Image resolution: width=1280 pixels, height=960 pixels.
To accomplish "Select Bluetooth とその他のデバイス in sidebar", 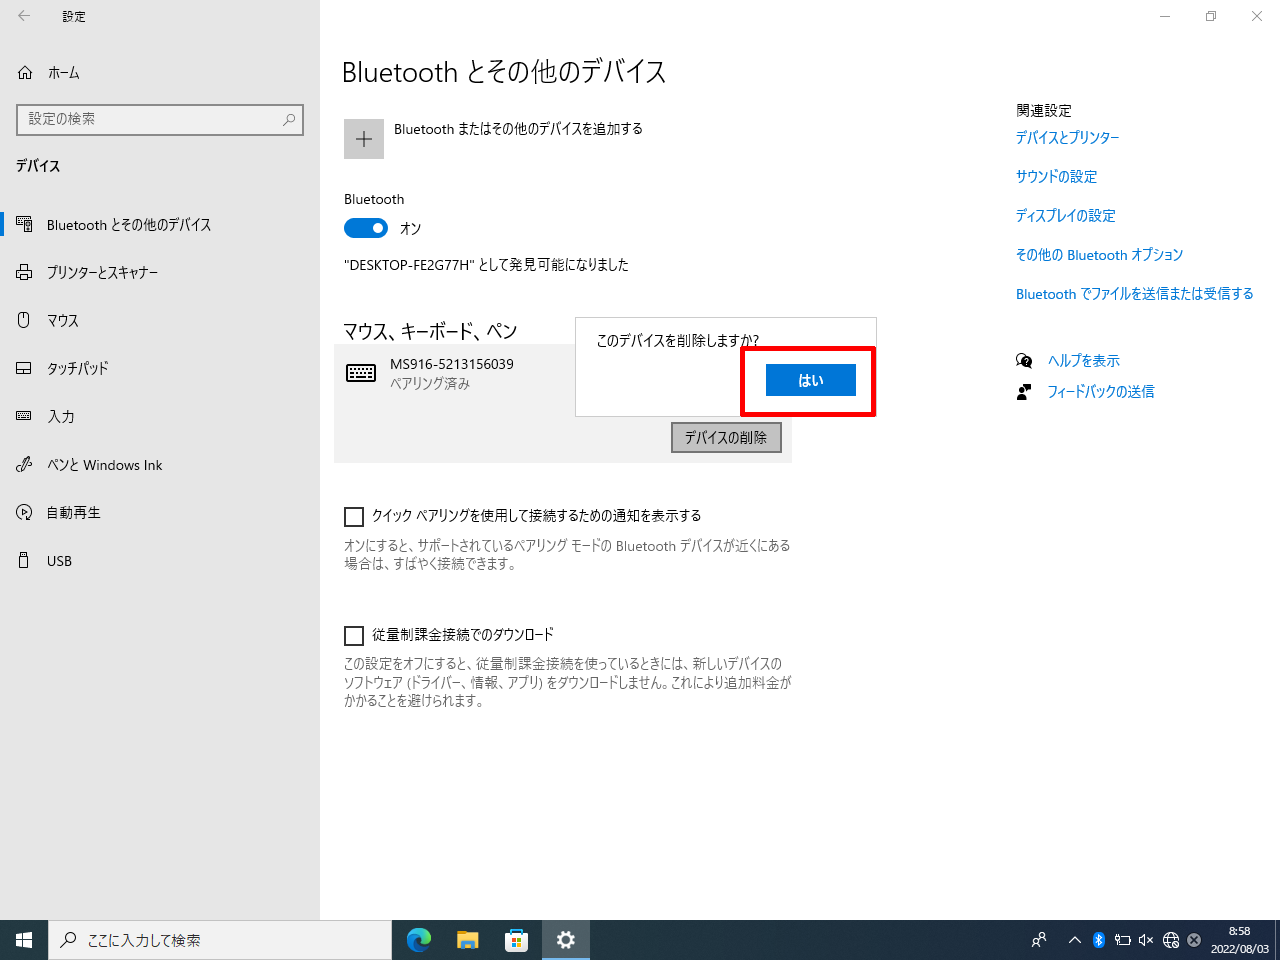I will 160,225.
